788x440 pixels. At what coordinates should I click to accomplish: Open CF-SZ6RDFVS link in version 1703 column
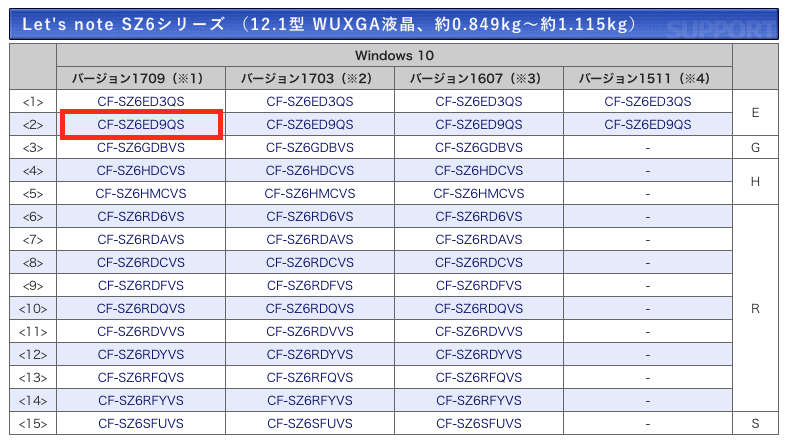click(x=310, y=286)
